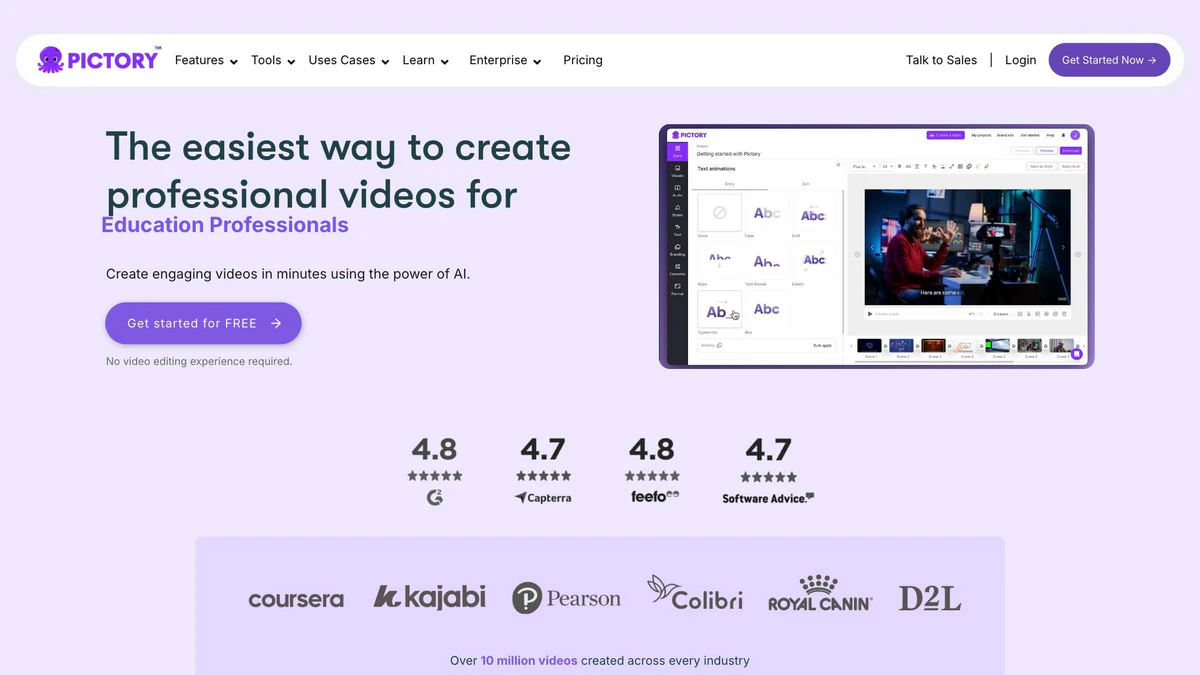The image size is (1200, 675).
Task: Click the Software Advice logo
Action: [768, 498]
